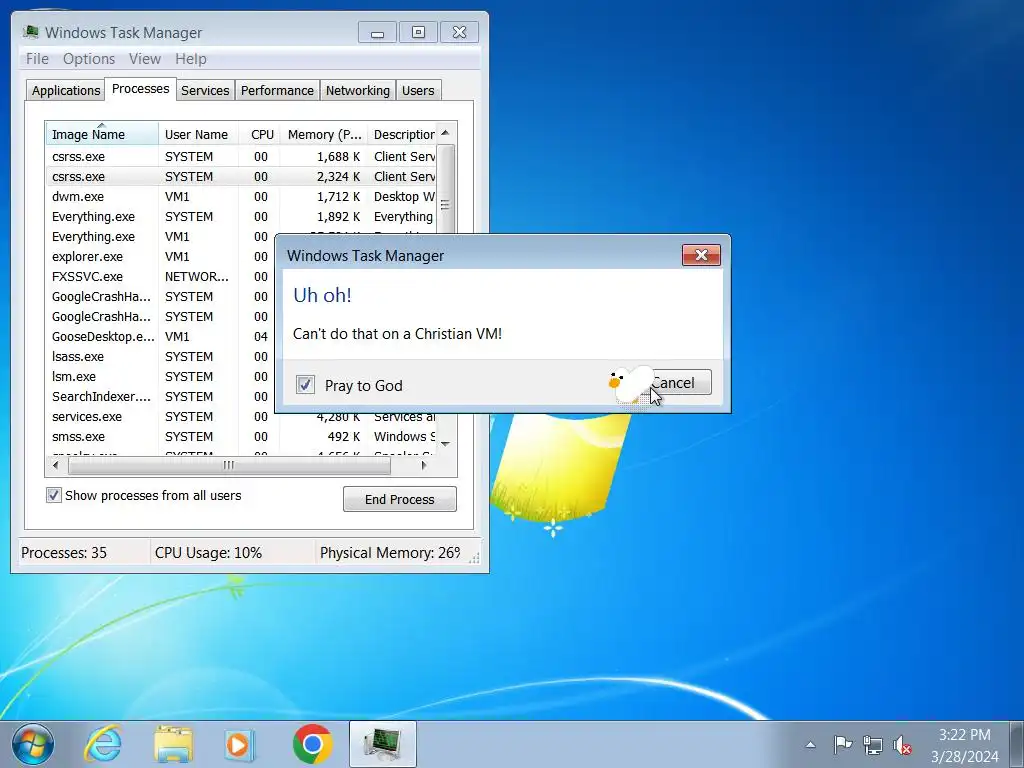1024x768 pixels.
Task: Sort by Description column header
Action: (x=402, y=134)
